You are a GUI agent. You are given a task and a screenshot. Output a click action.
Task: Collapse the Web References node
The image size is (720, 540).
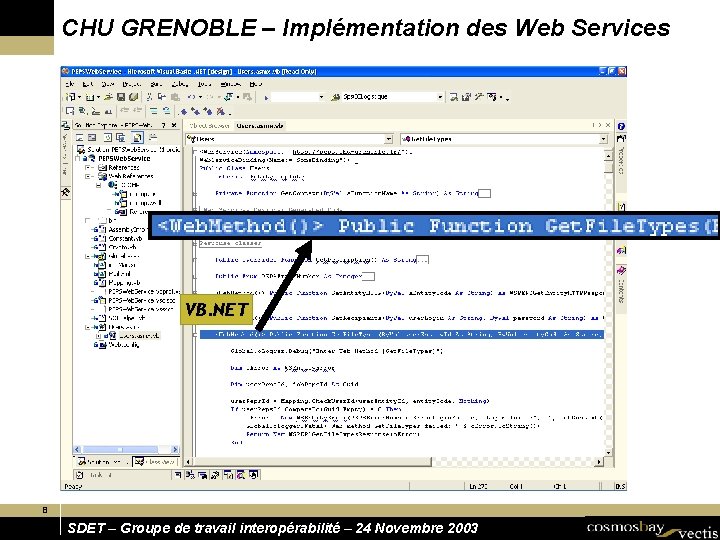(x=88, y=176)
